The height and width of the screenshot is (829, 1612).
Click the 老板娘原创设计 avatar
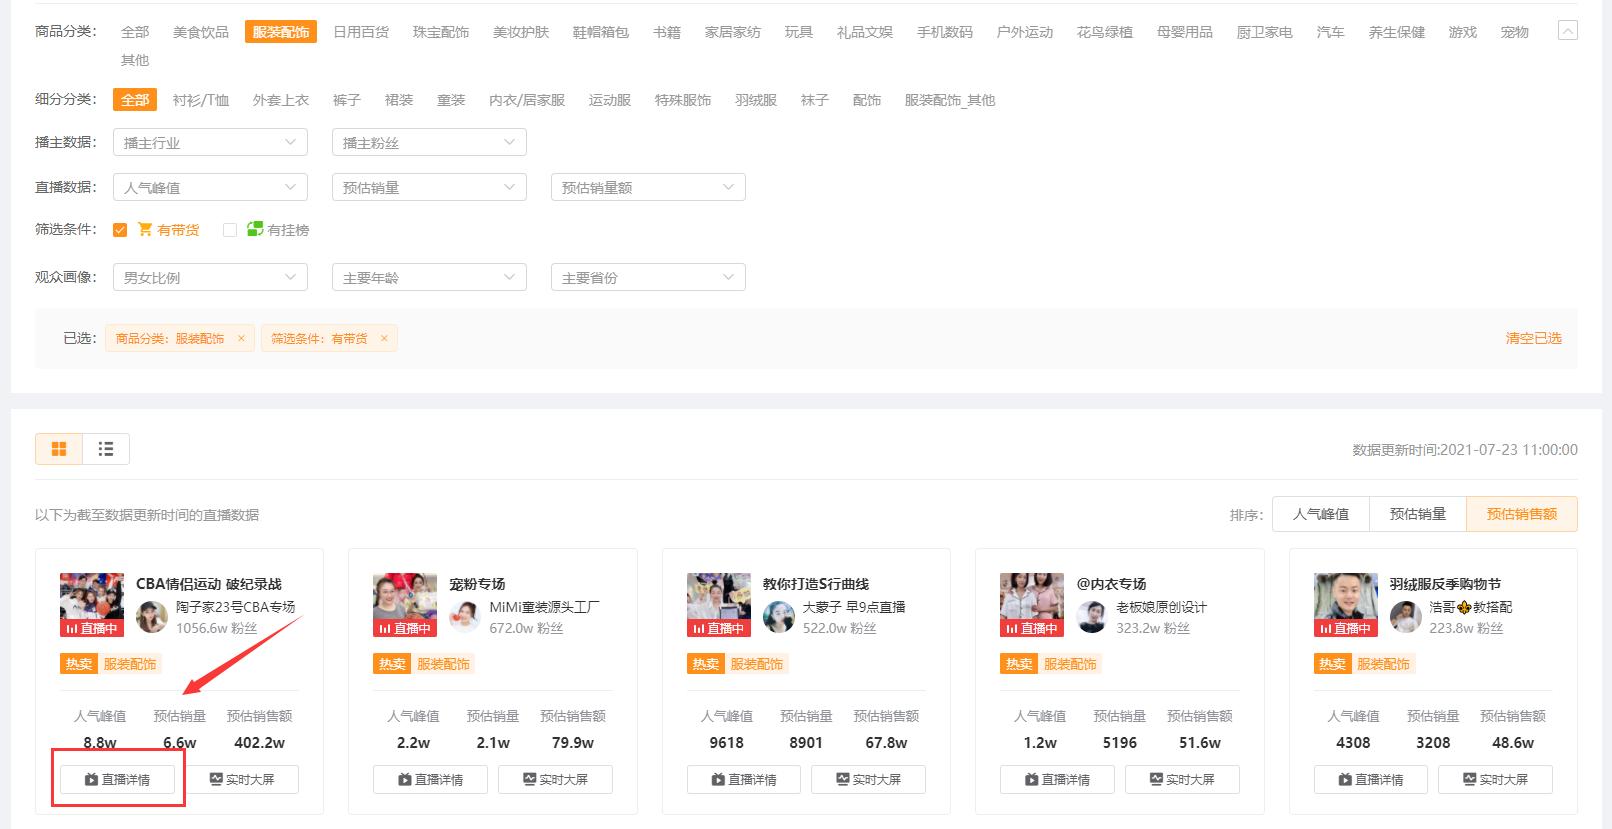(x=1092, y=617)
